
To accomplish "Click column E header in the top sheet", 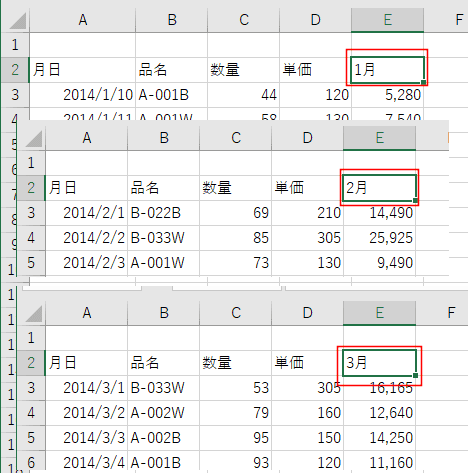I will (x=387, y=20).
